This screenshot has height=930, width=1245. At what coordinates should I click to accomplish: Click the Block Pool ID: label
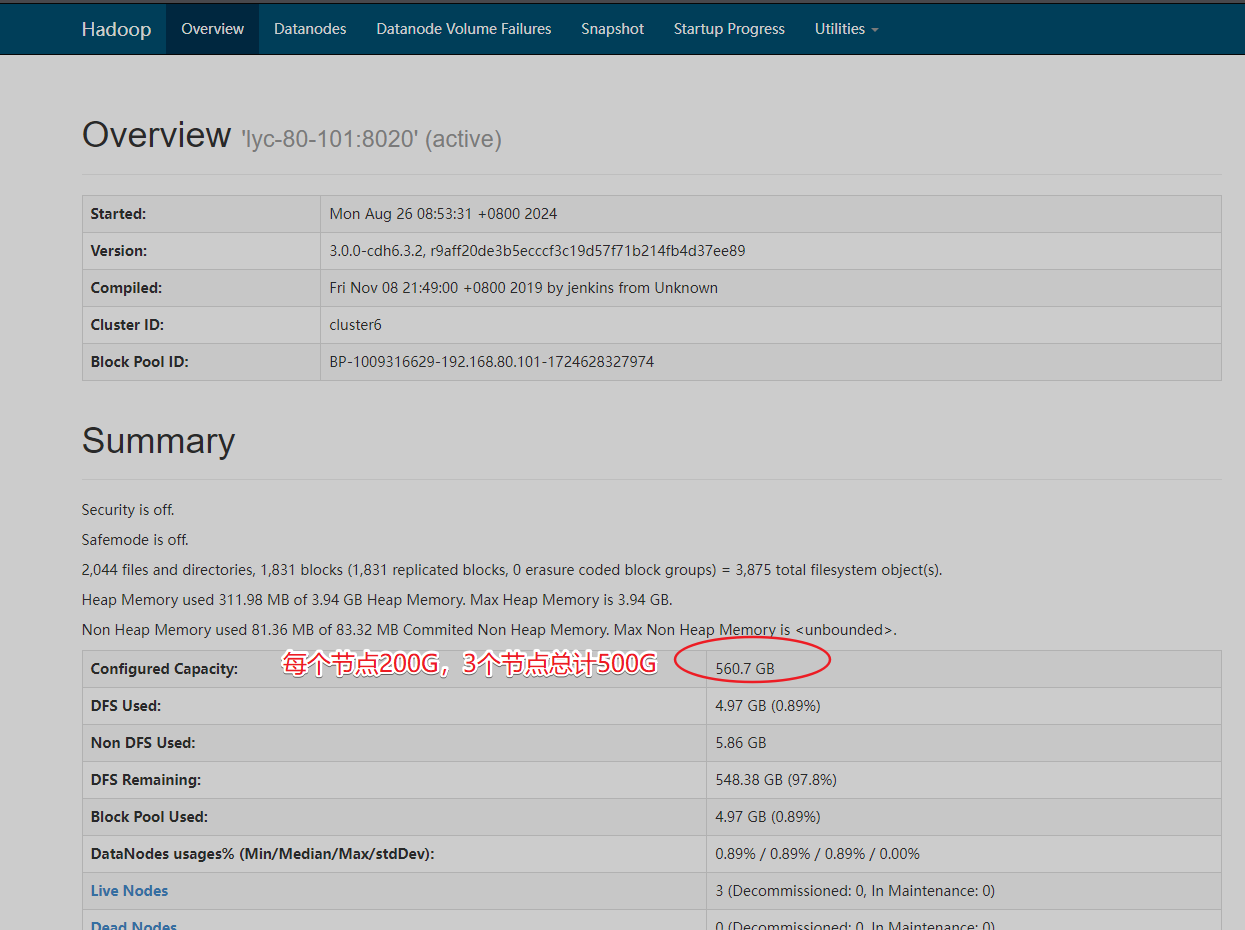click(139, 361)
